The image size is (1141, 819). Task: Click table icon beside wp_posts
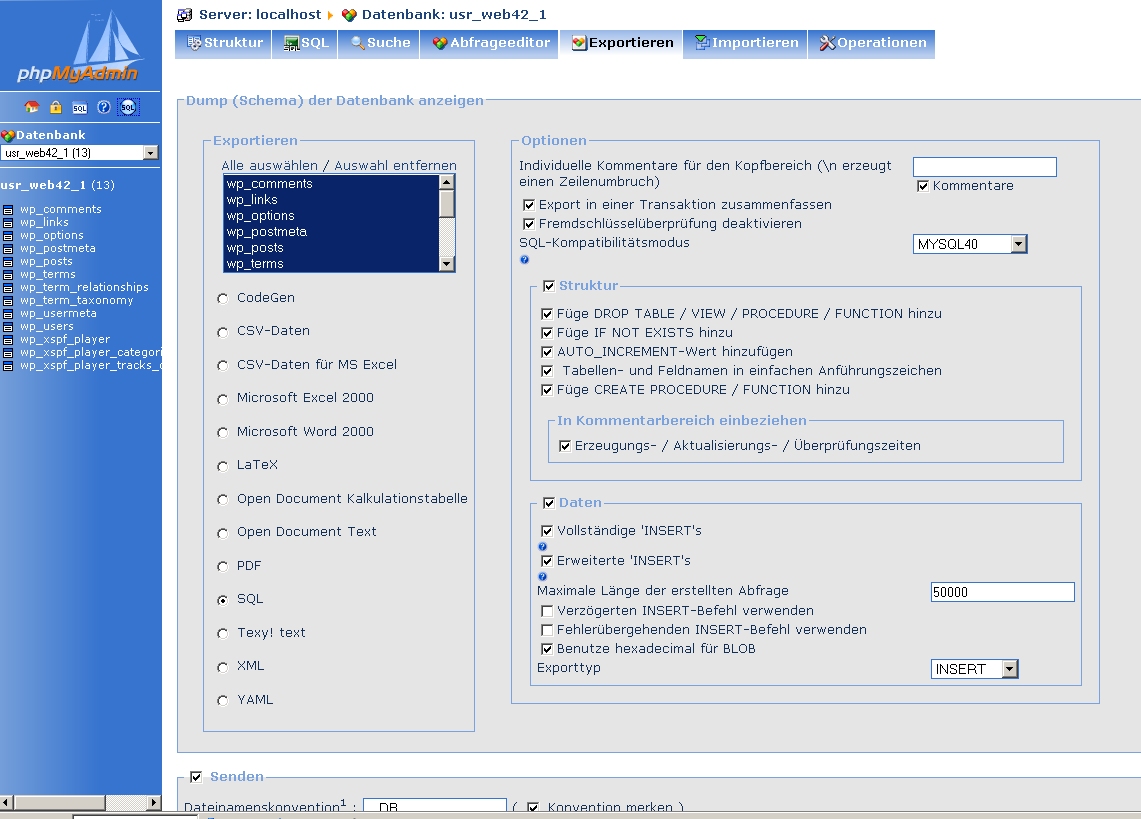point(8,262)
